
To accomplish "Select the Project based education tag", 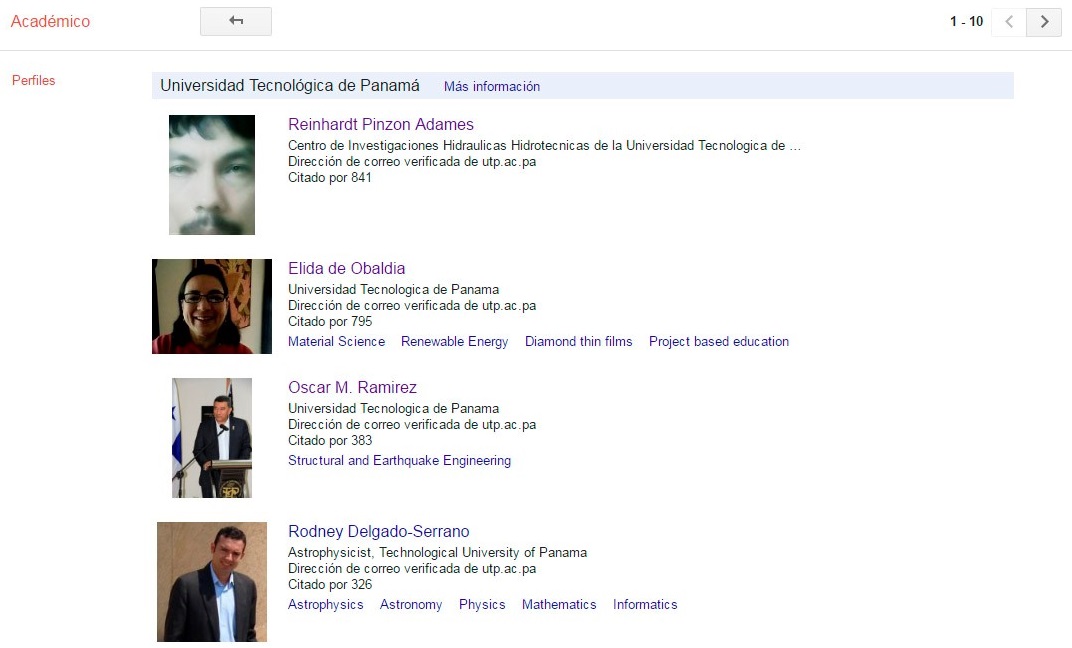I will click(x=719, y=342).
